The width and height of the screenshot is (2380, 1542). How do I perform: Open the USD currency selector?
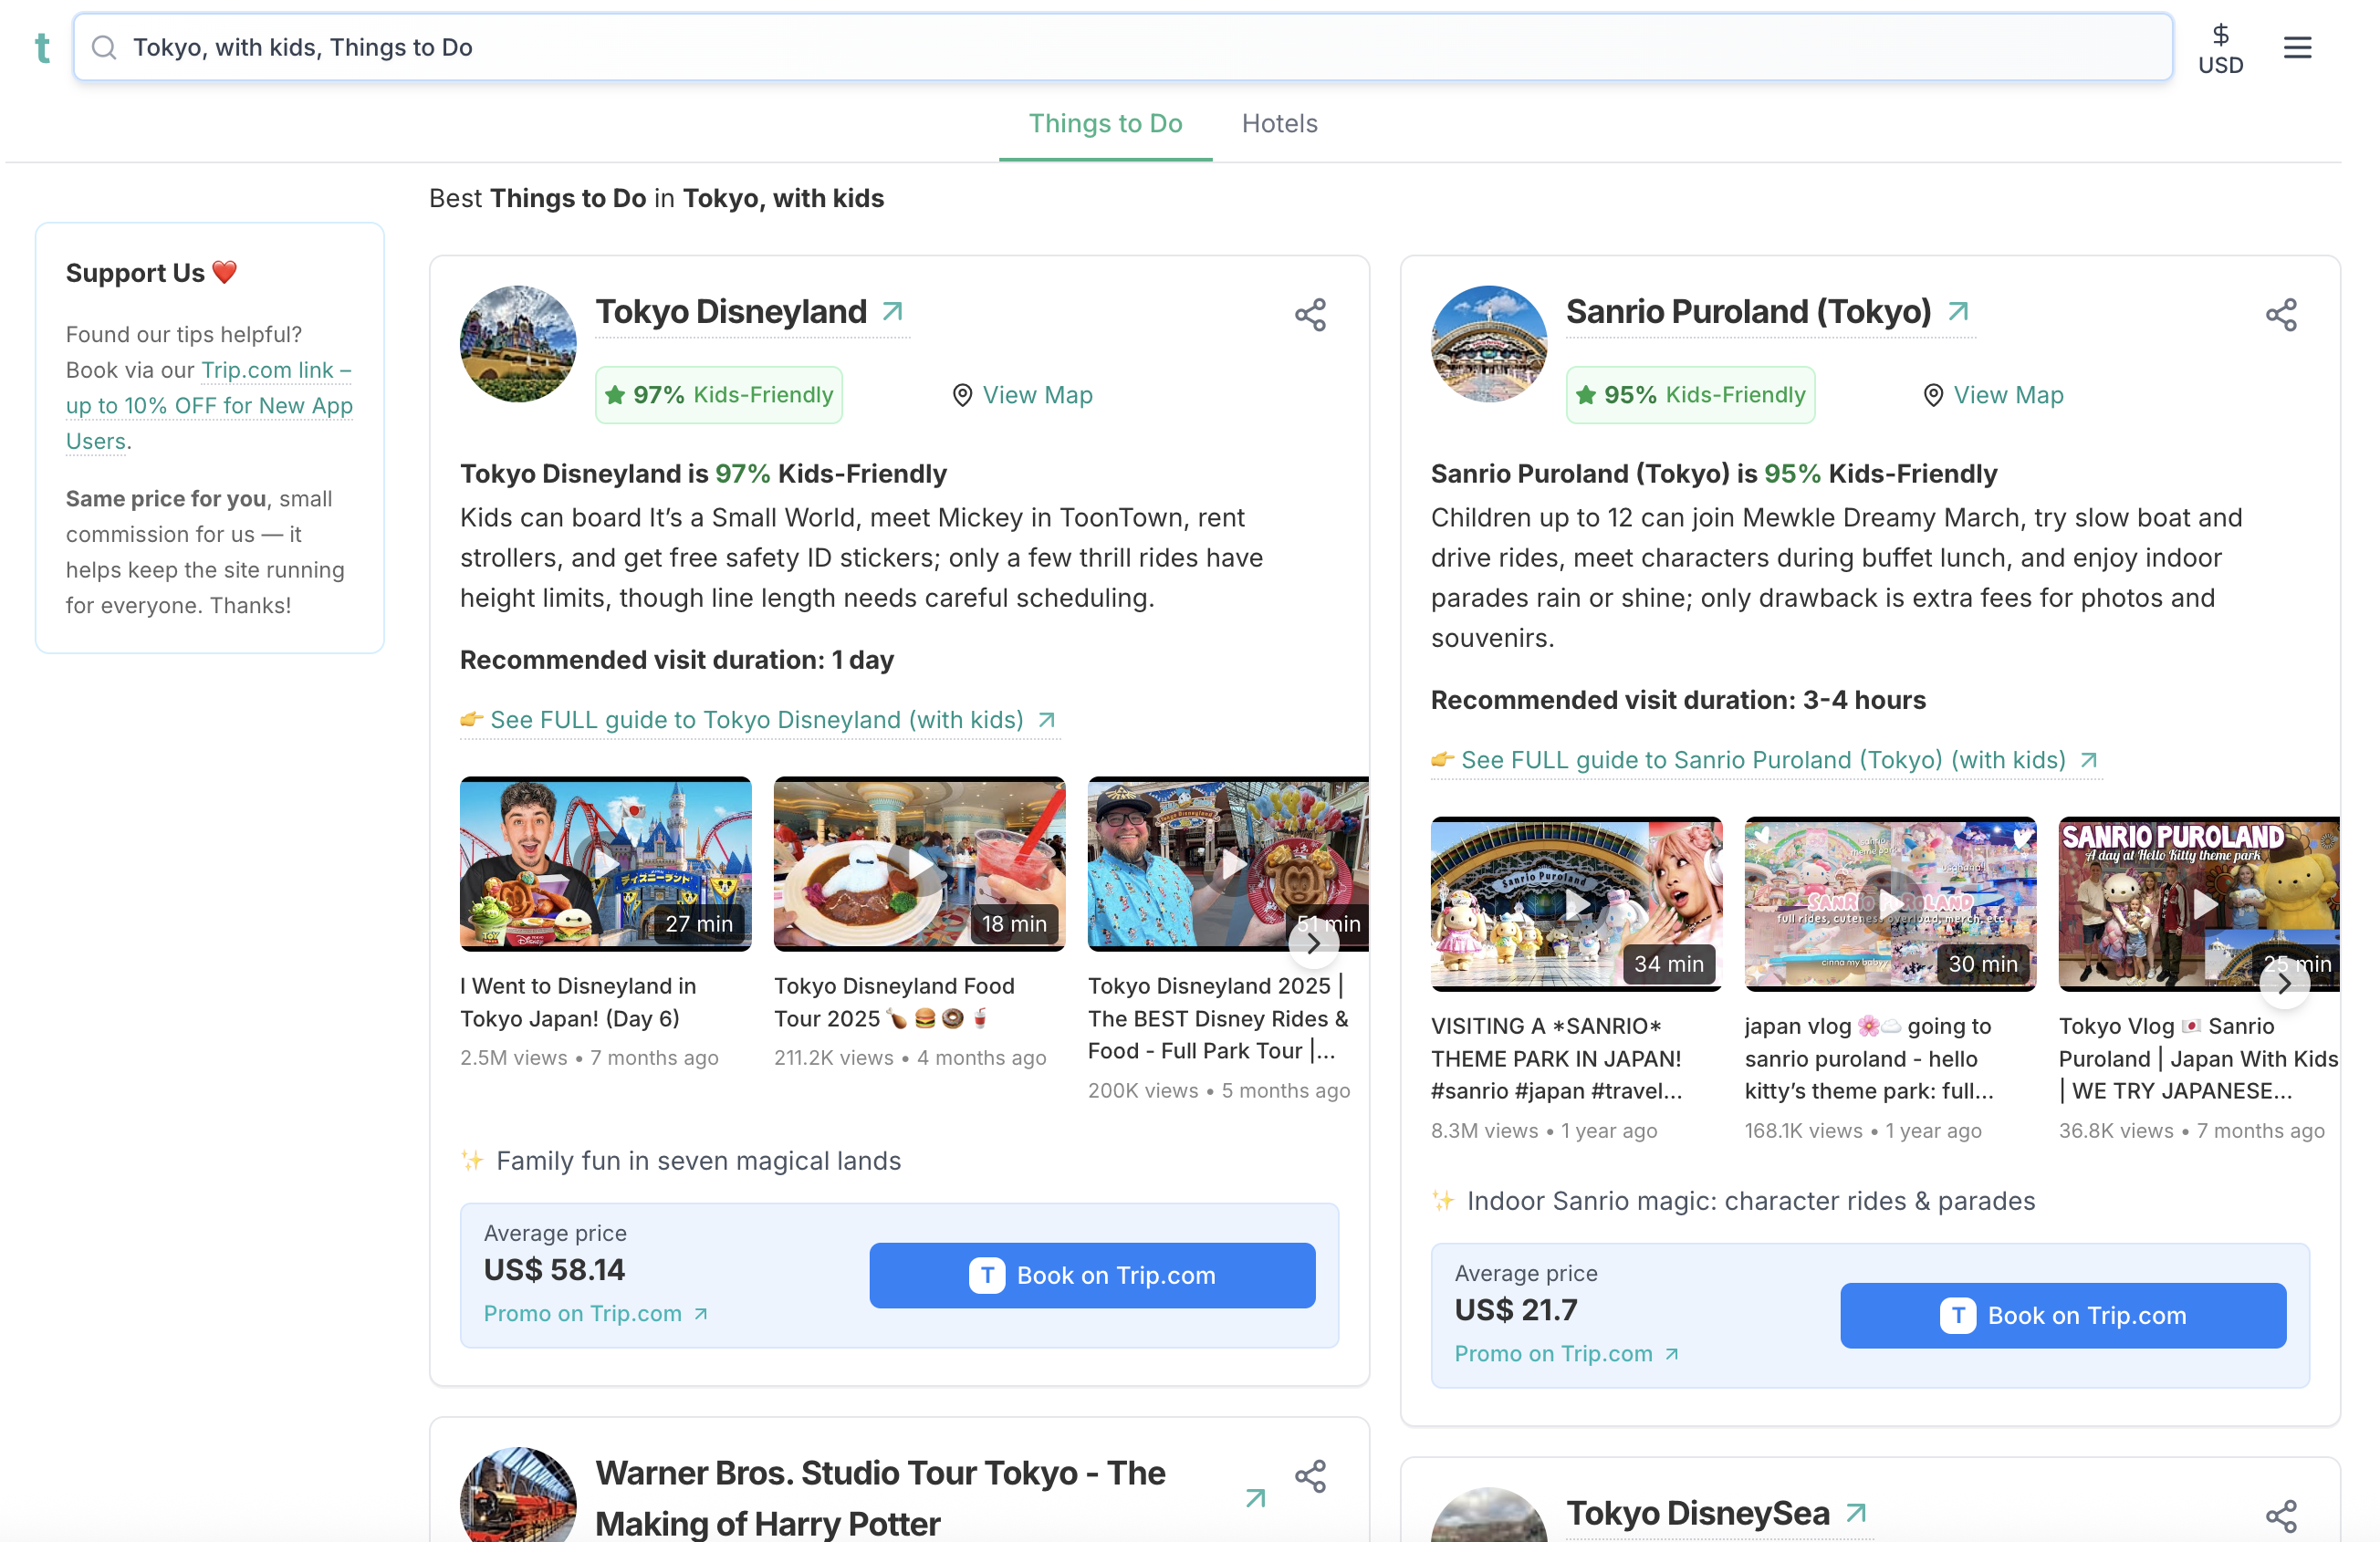2221,47
